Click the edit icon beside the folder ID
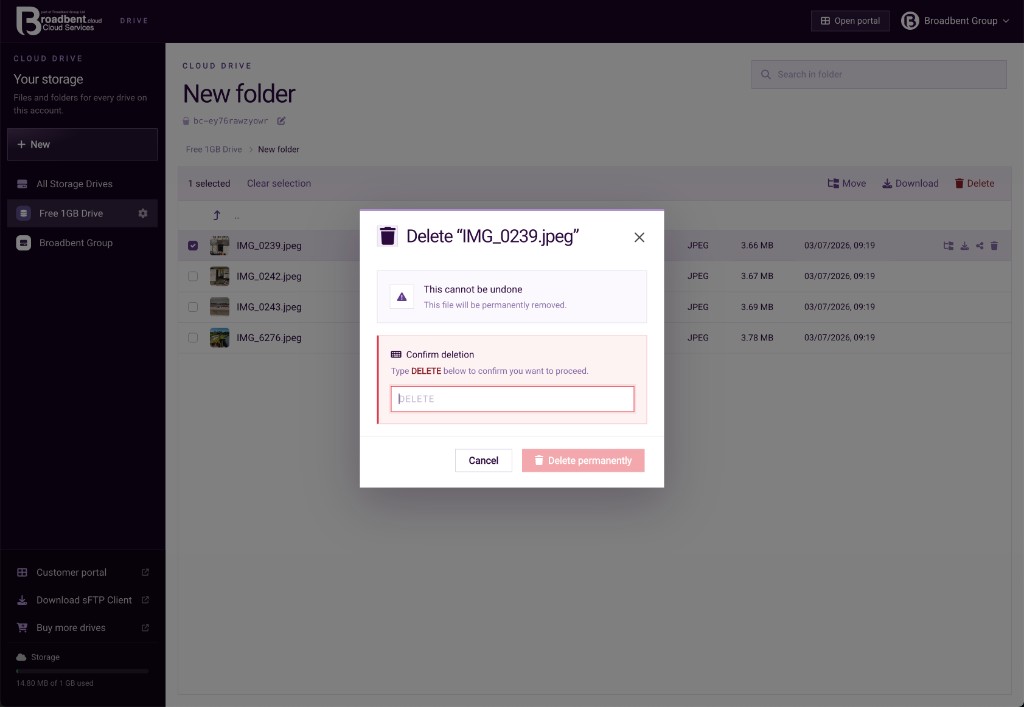 pos(281,121)
